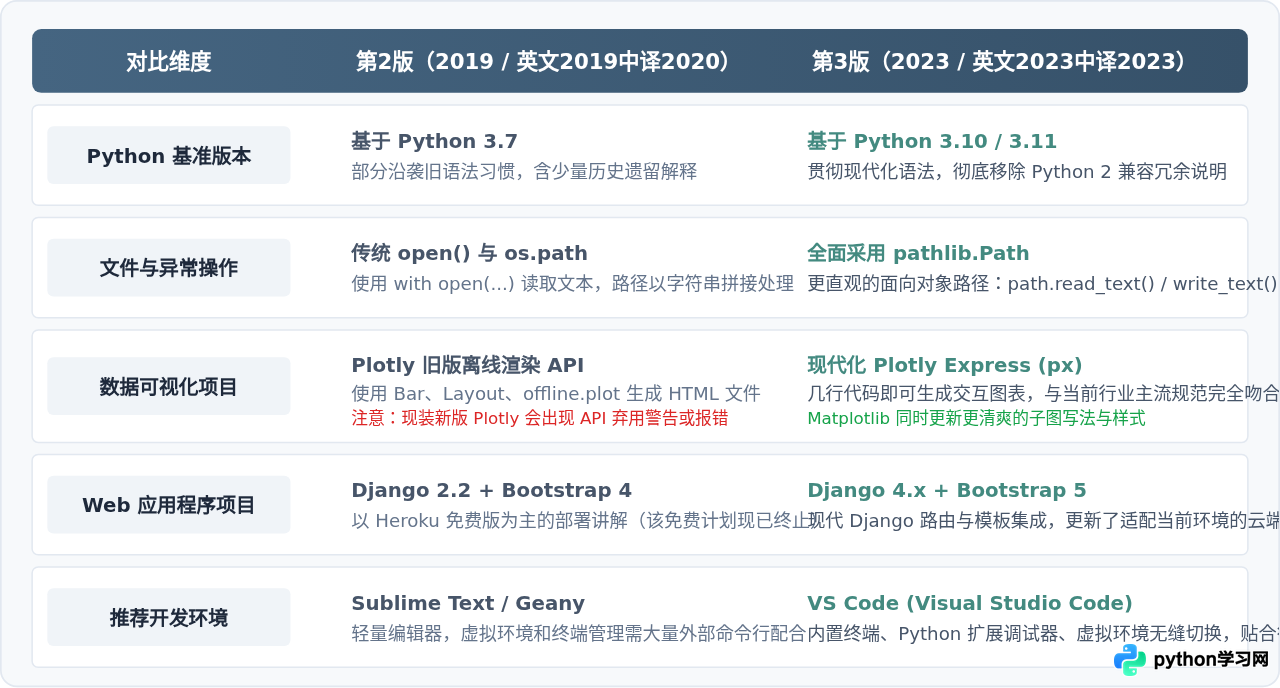This screenshot has width=1280, height=688.
Task: Select the VS Code (Visual Studio Code) heading
Action: (x=970, y=603)
